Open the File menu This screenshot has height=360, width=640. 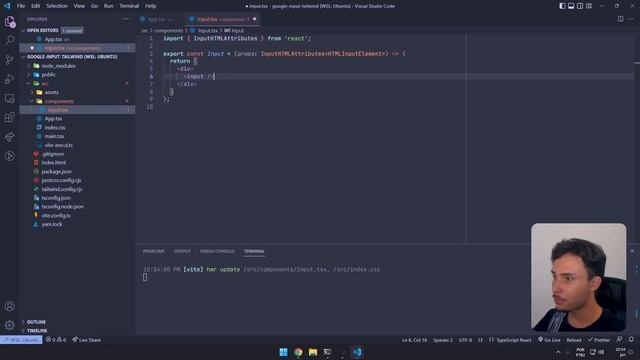tap(21, 6)
